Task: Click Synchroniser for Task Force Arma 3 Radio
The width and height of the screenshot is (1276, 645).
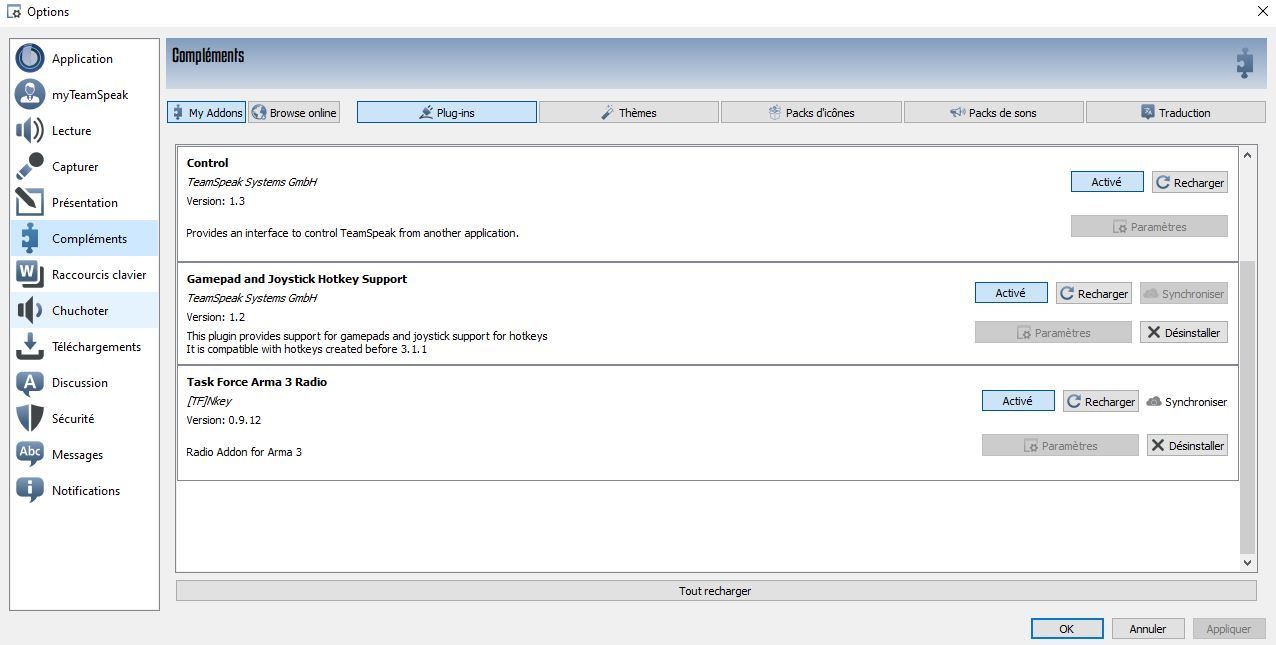Action: 1186,402
